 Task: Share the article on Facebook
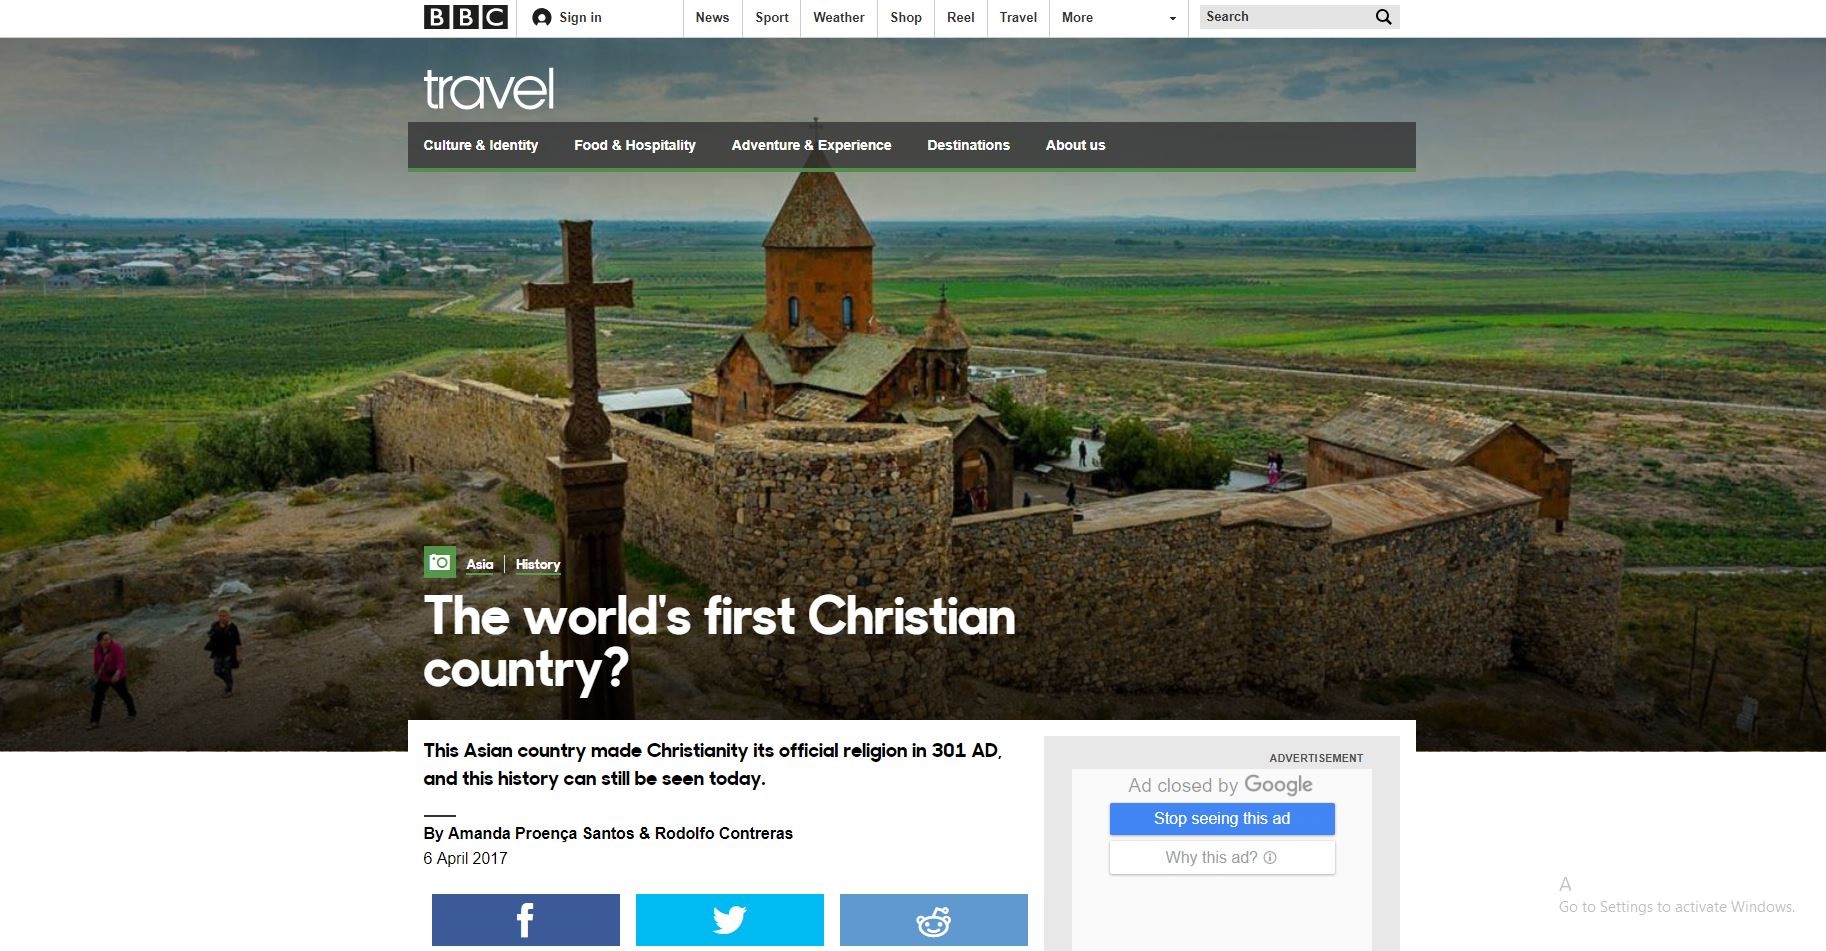pyautogui.click(x=526, y=920)
